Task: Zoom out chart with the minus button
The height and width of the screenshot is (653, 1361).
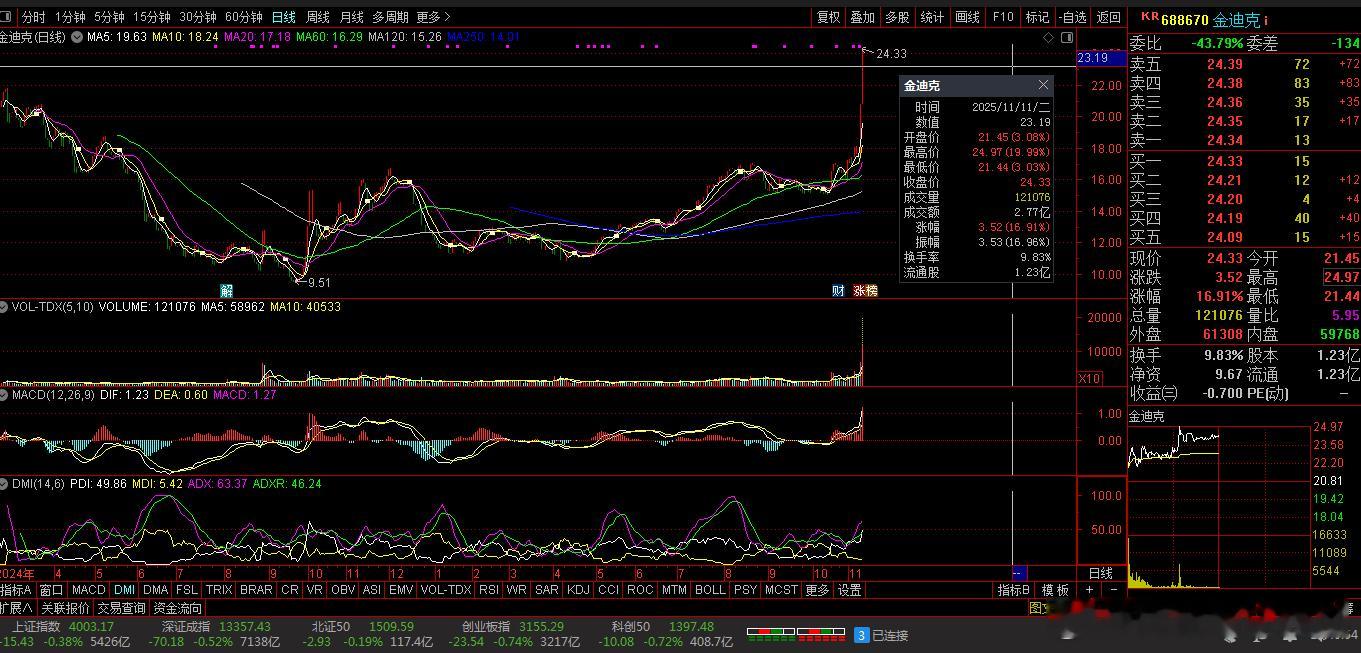Action: point(1114,590)
